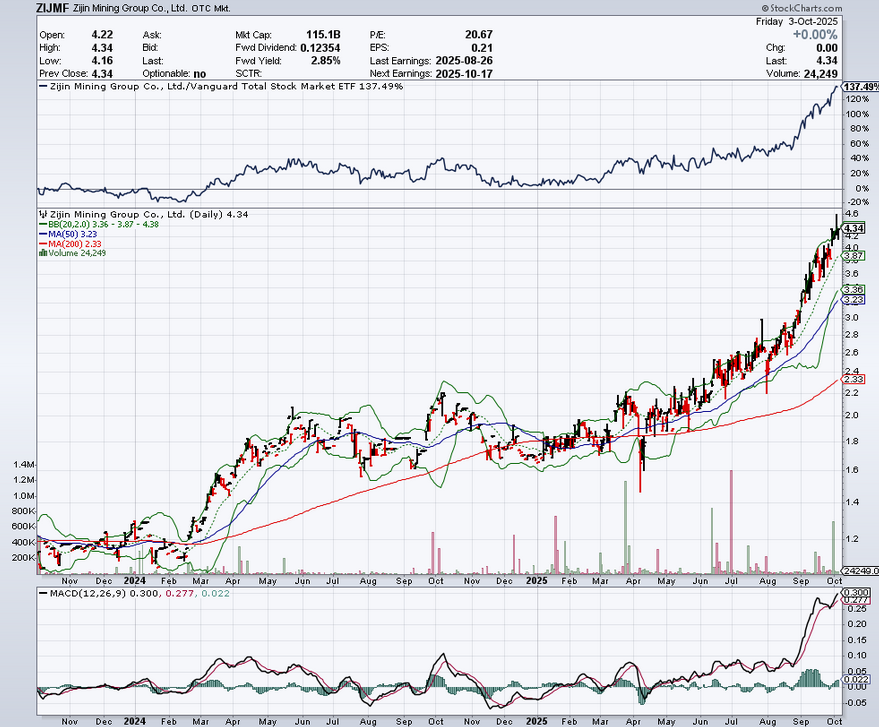879x727 pixels.
Task: Click the blue MA(50) legend line
Action: coord(41,235)
